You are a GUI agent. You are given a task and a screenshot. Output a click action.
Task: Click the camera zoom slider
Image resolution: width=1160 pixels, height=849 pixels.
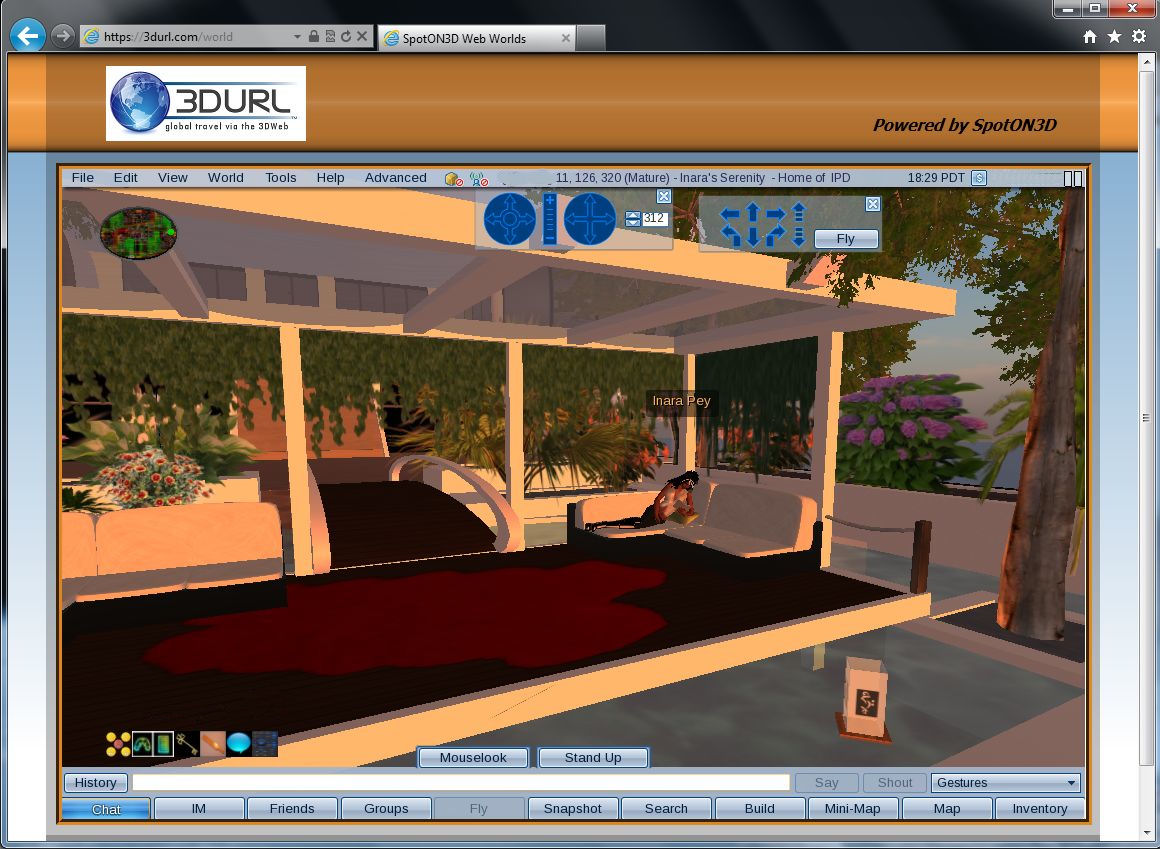click(x=550, y=219)
